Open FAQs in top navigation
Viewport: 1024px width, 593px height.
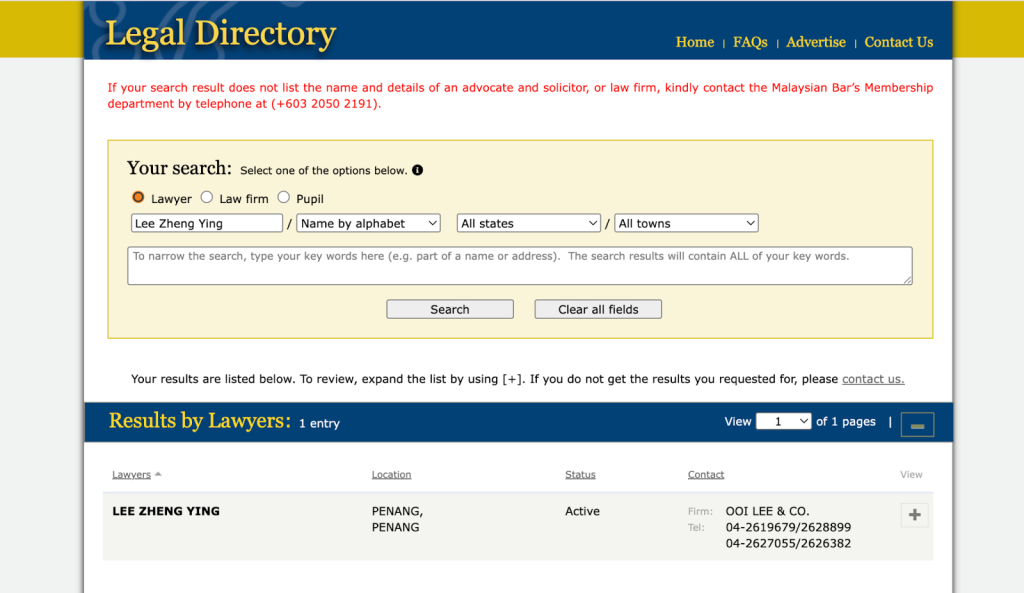pyautogui.click(x=750, y=42)
